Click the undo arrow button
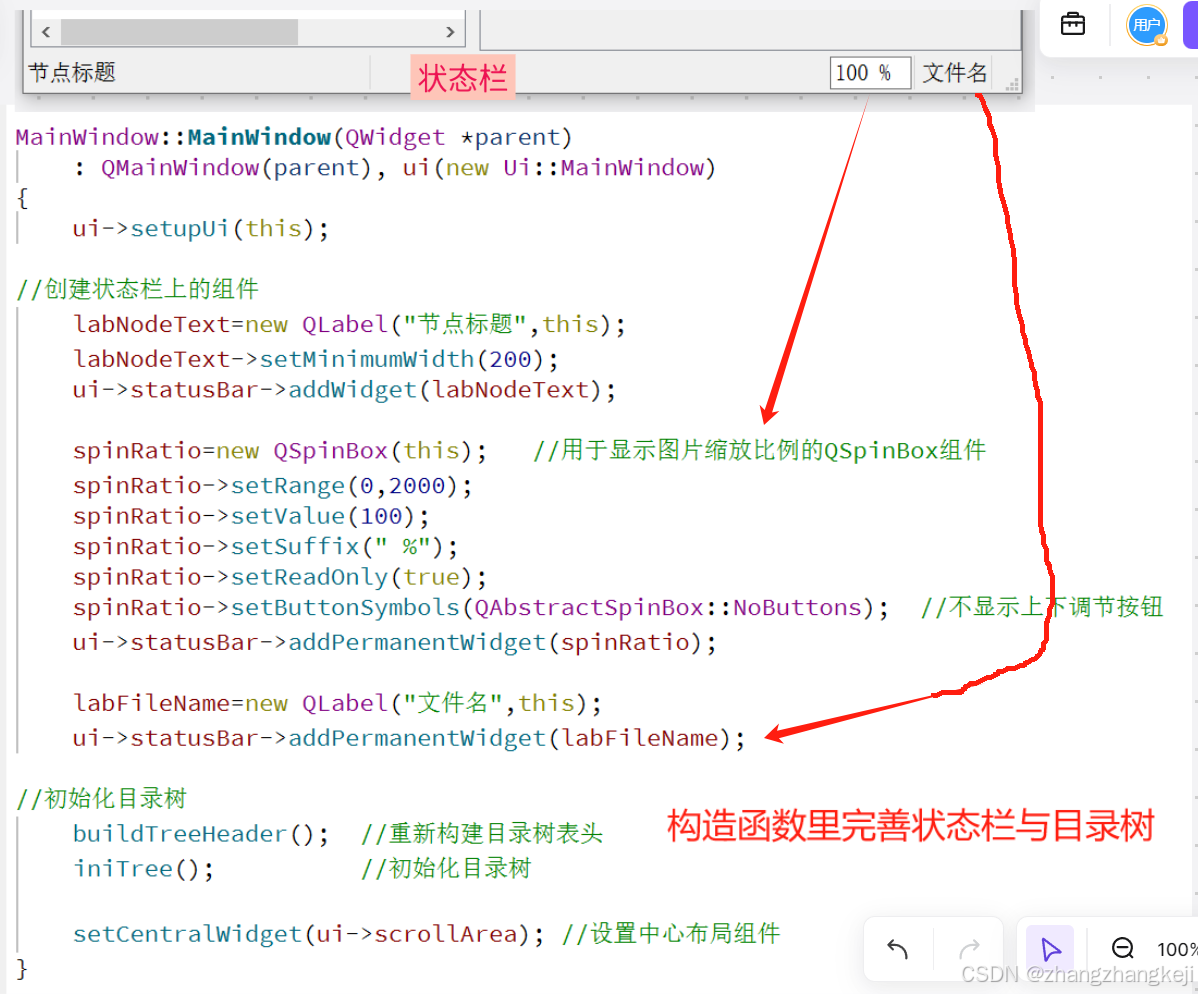 [898, 949]
